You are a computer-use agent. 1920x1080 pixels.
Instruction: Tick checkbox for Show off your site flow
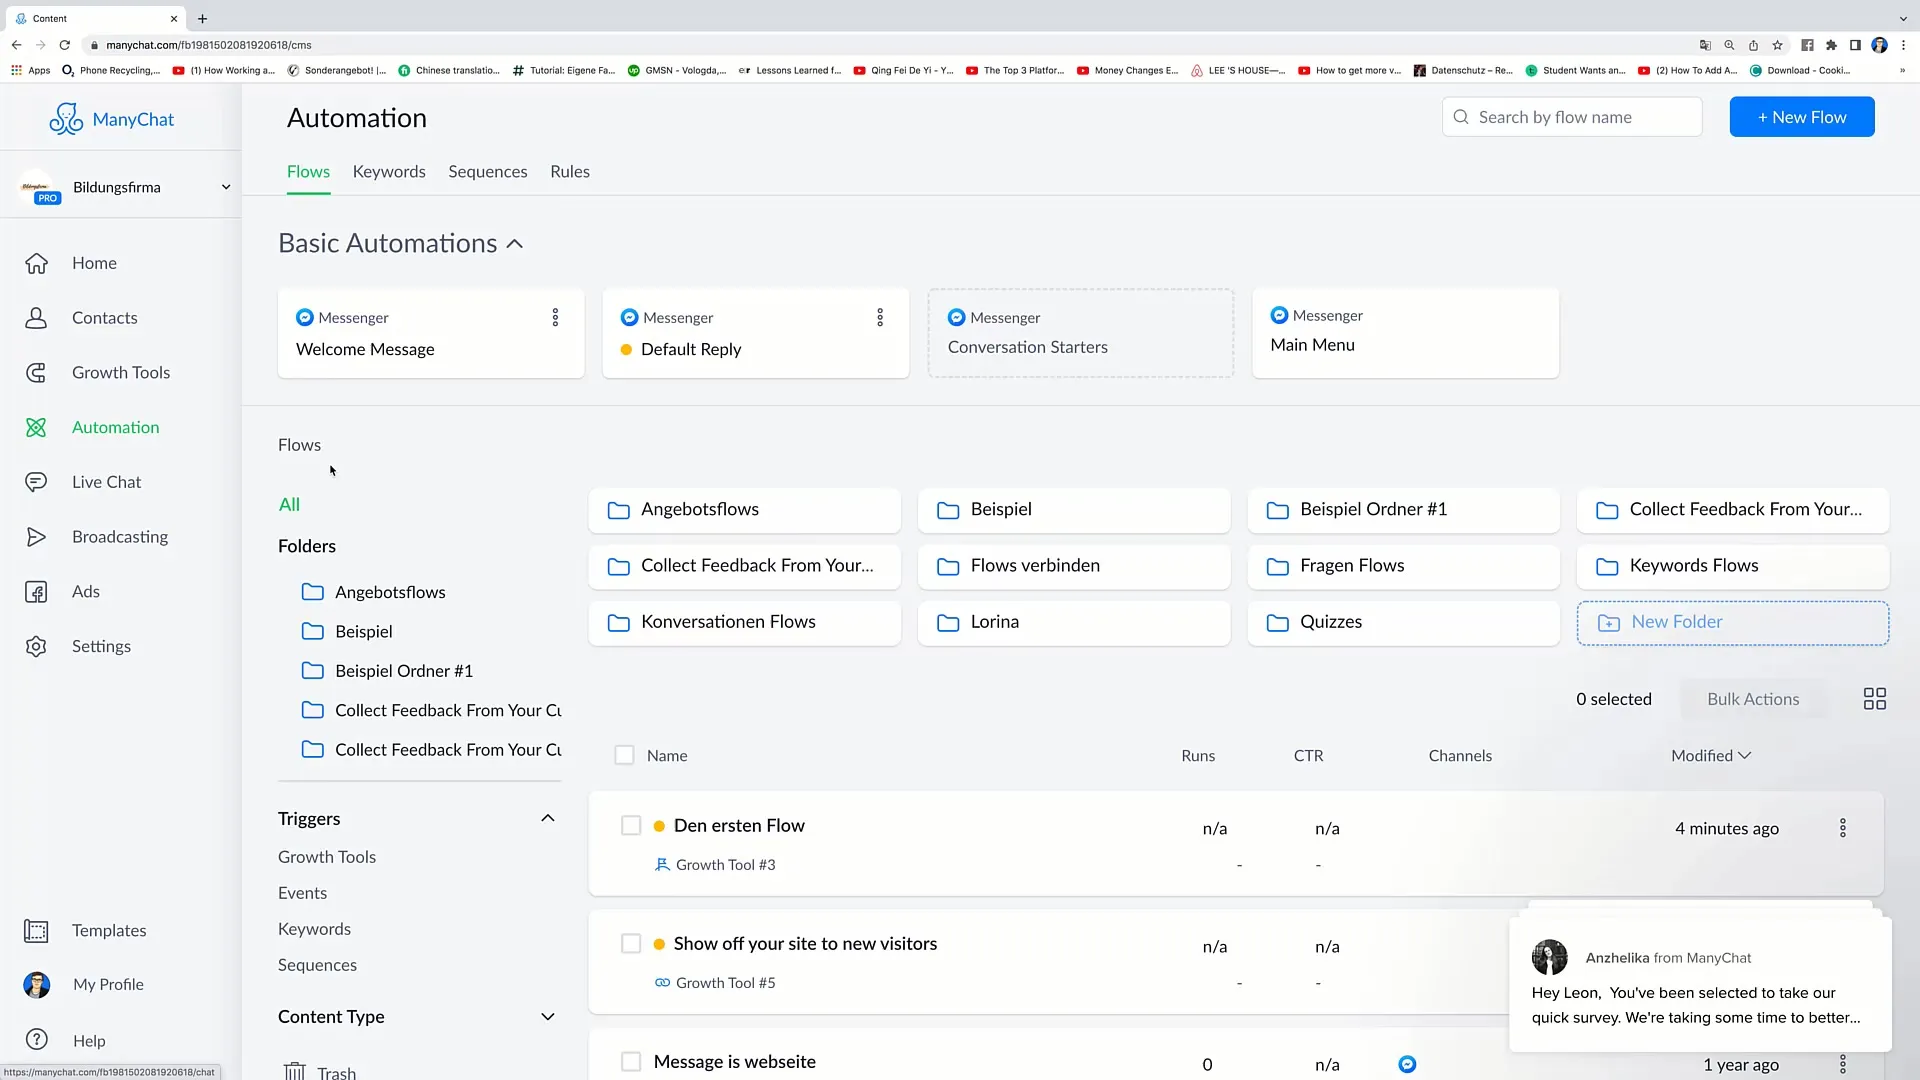coord(631,944)
